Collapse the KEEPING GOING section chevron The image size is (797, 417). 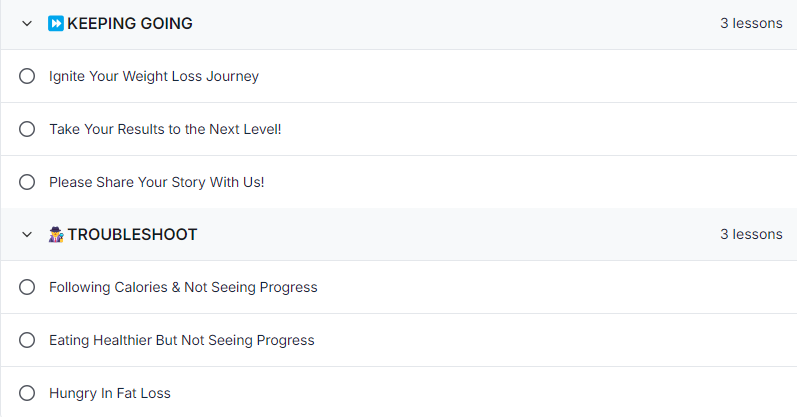point(27,23)
